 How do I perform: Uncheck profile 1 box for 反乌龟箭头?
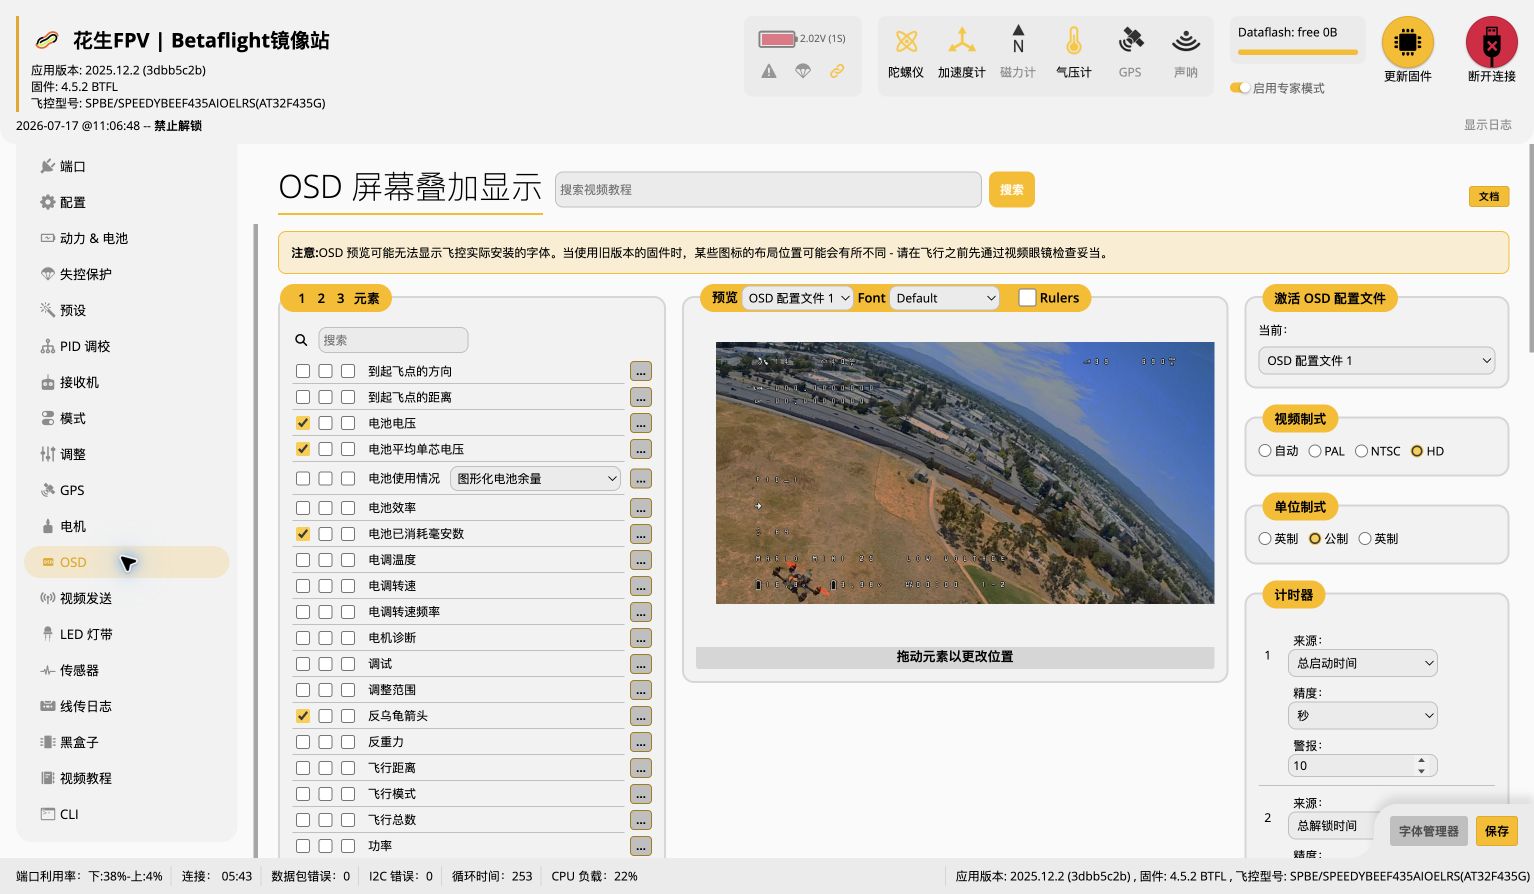[x=303, y=716]
